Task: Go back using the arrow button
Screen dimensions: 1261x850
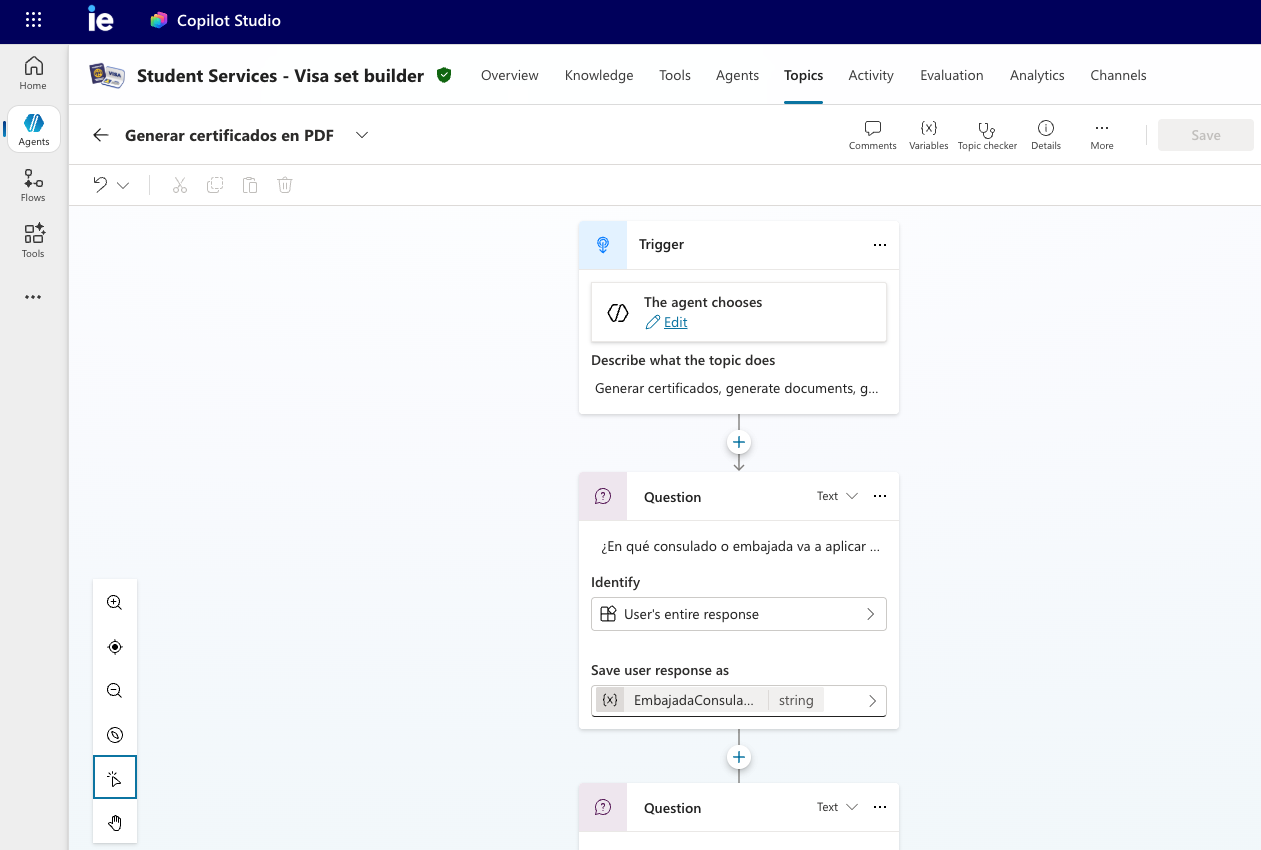Action: tap(100, 135)
